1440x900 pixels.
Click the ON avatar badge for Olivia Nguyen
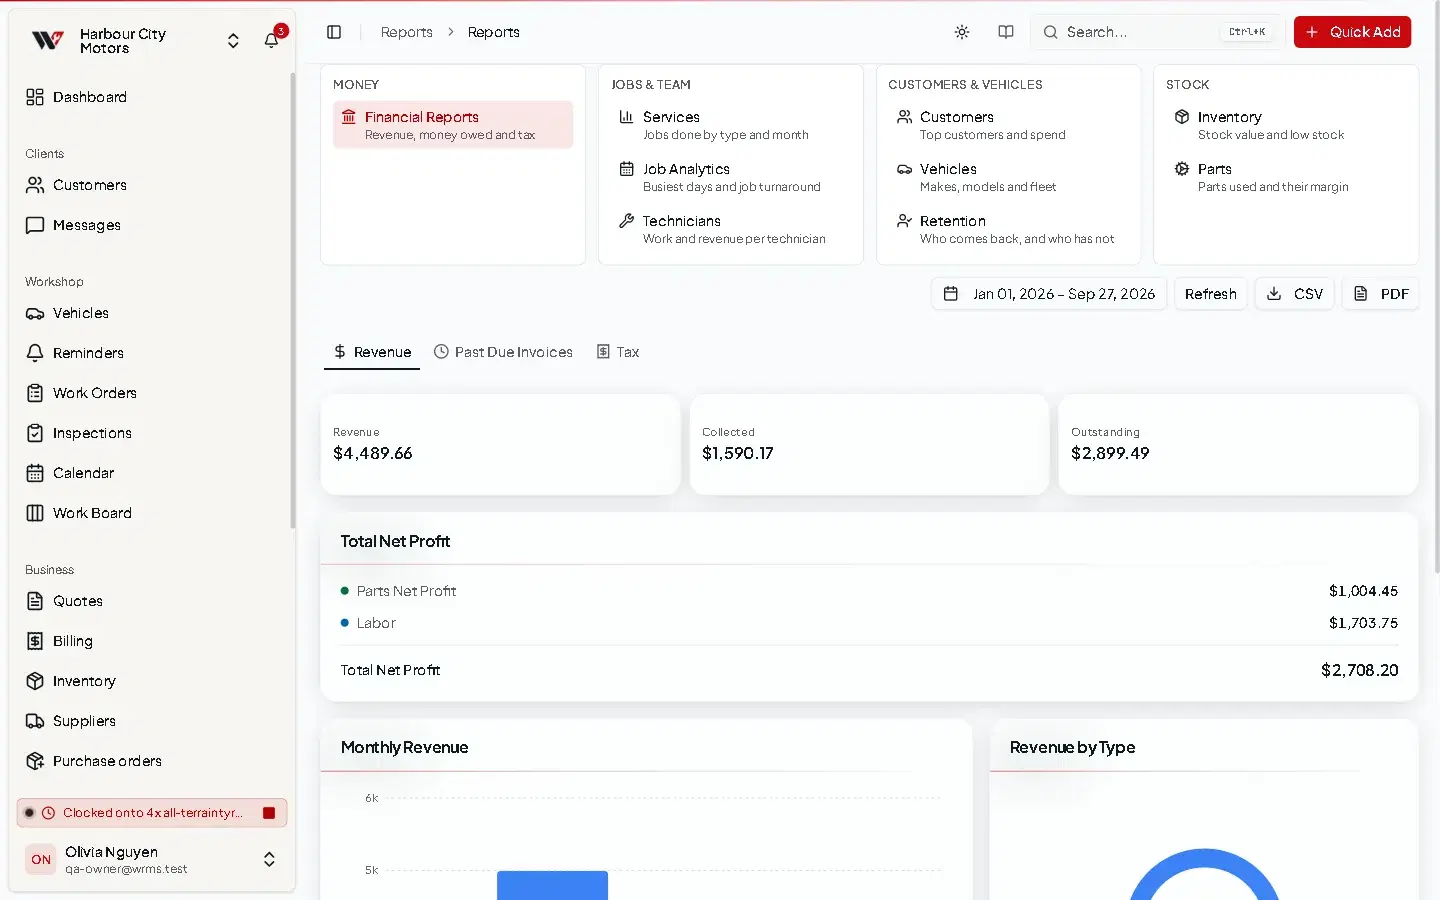(41, 859)
